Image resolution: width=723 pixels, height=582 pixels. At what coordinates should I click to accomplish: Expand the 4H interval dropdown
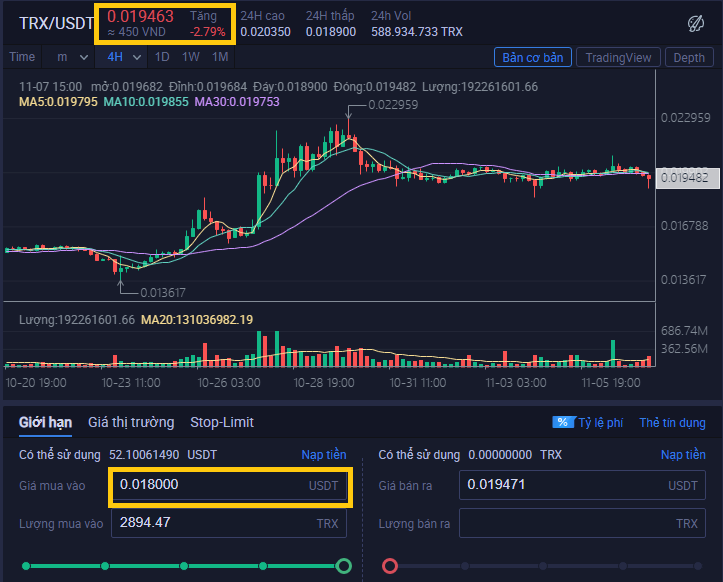click(122, 57)
